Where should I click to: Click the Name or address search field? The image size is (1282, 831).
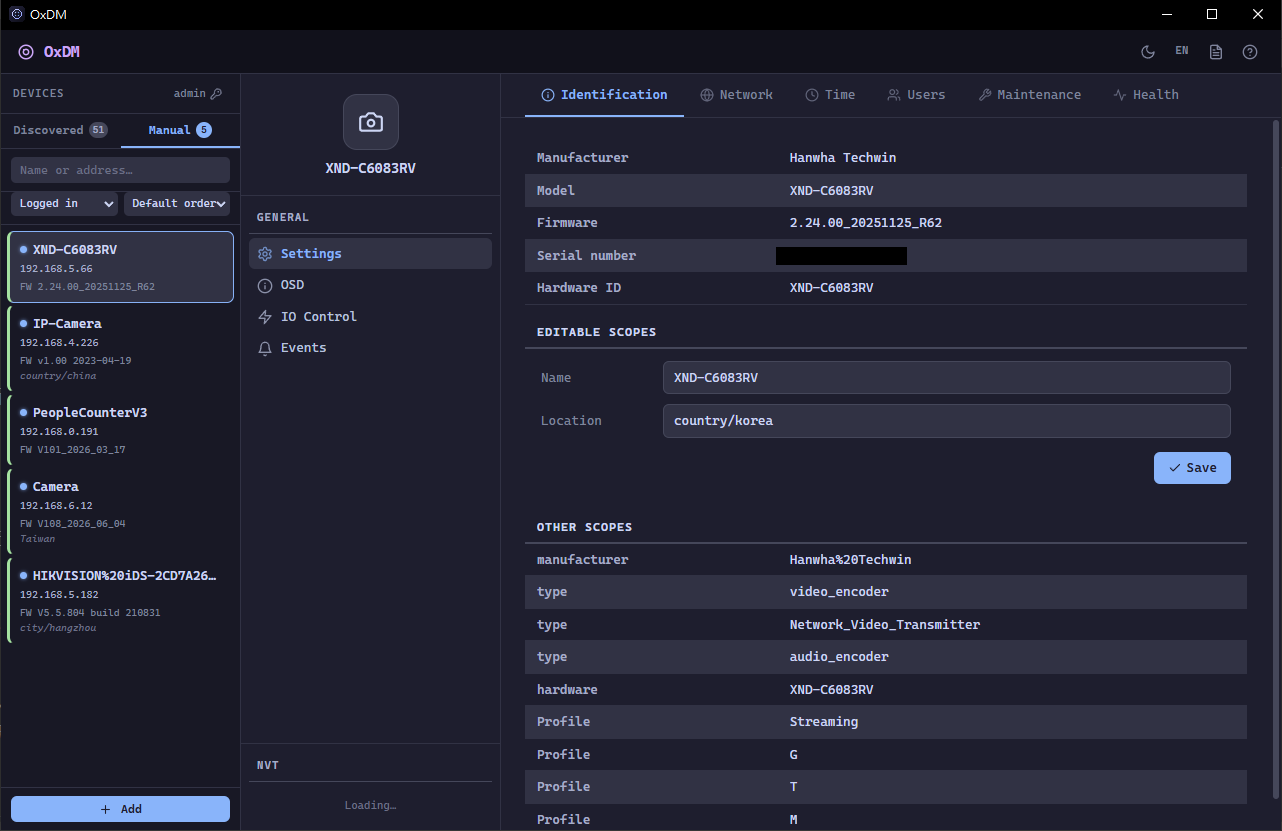tap(120, 170)
